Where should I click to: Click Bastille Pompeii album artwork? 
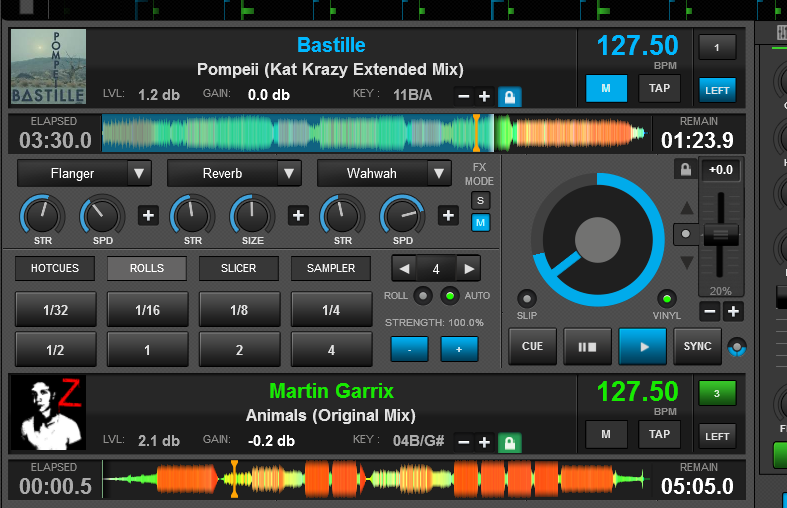tap(48, 66)
